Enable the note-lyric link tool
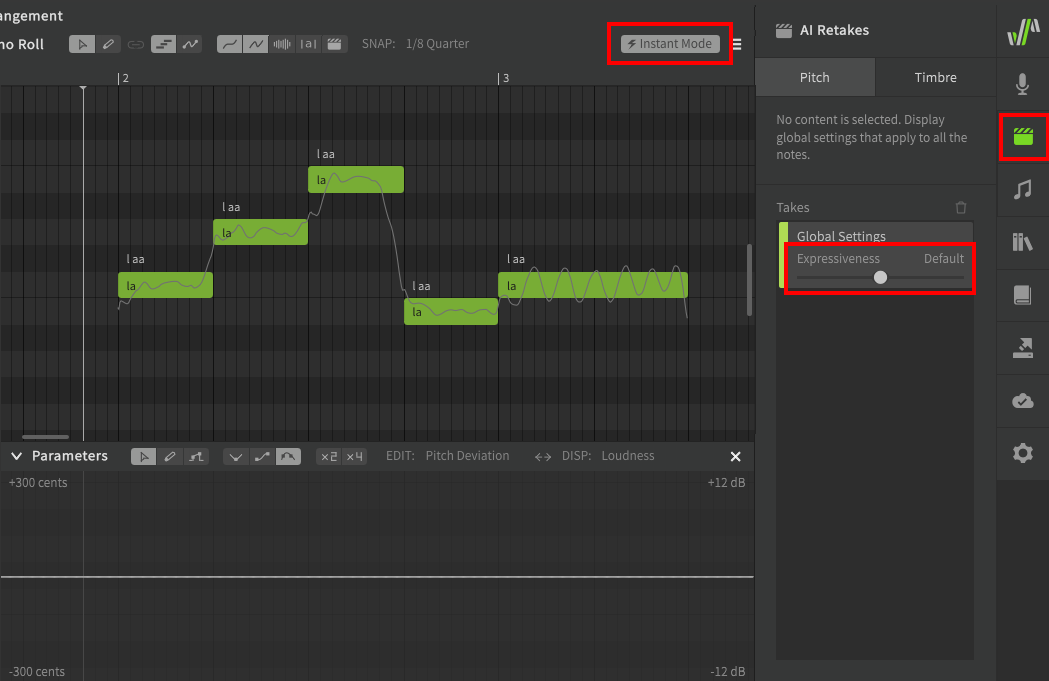The height and width of the screenshot is (681, 1049). (135, 43)
